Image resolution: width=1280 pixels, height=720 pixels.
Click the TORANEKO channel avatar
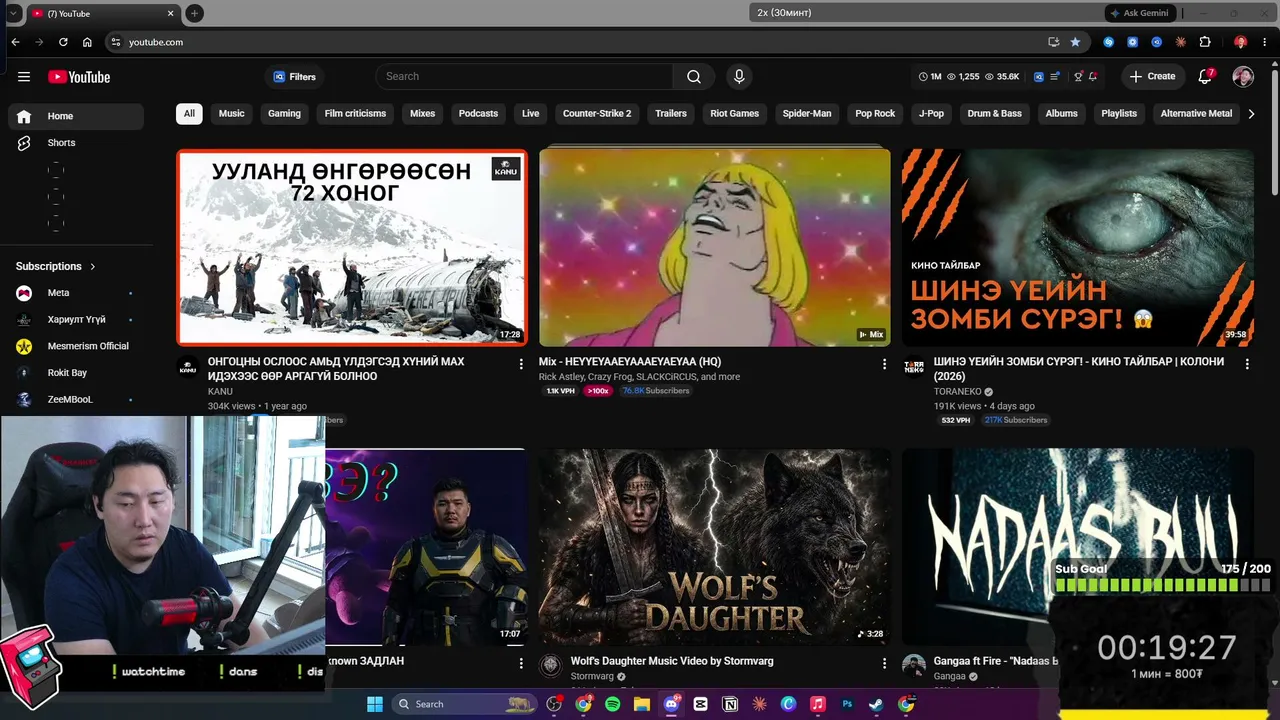pyautogui.click(x=914, y=367)
